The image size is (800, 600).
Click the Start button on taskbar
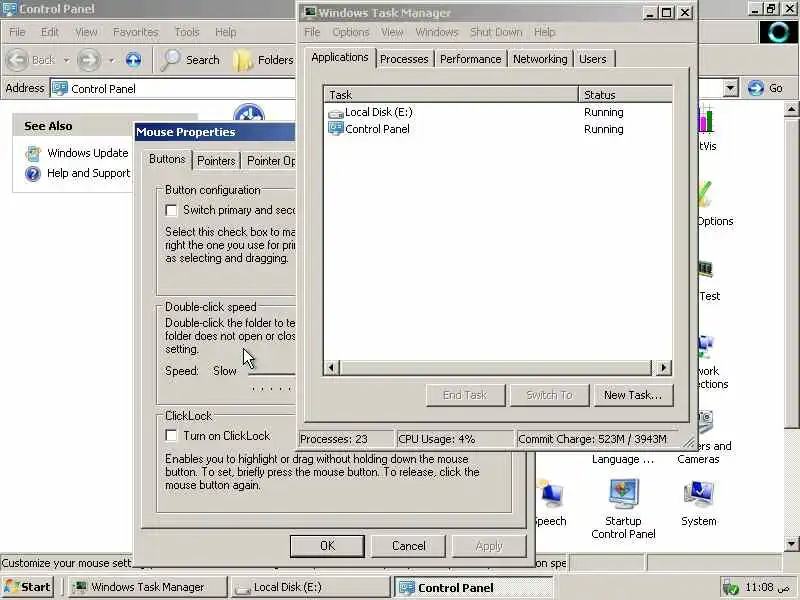(28, 587)
